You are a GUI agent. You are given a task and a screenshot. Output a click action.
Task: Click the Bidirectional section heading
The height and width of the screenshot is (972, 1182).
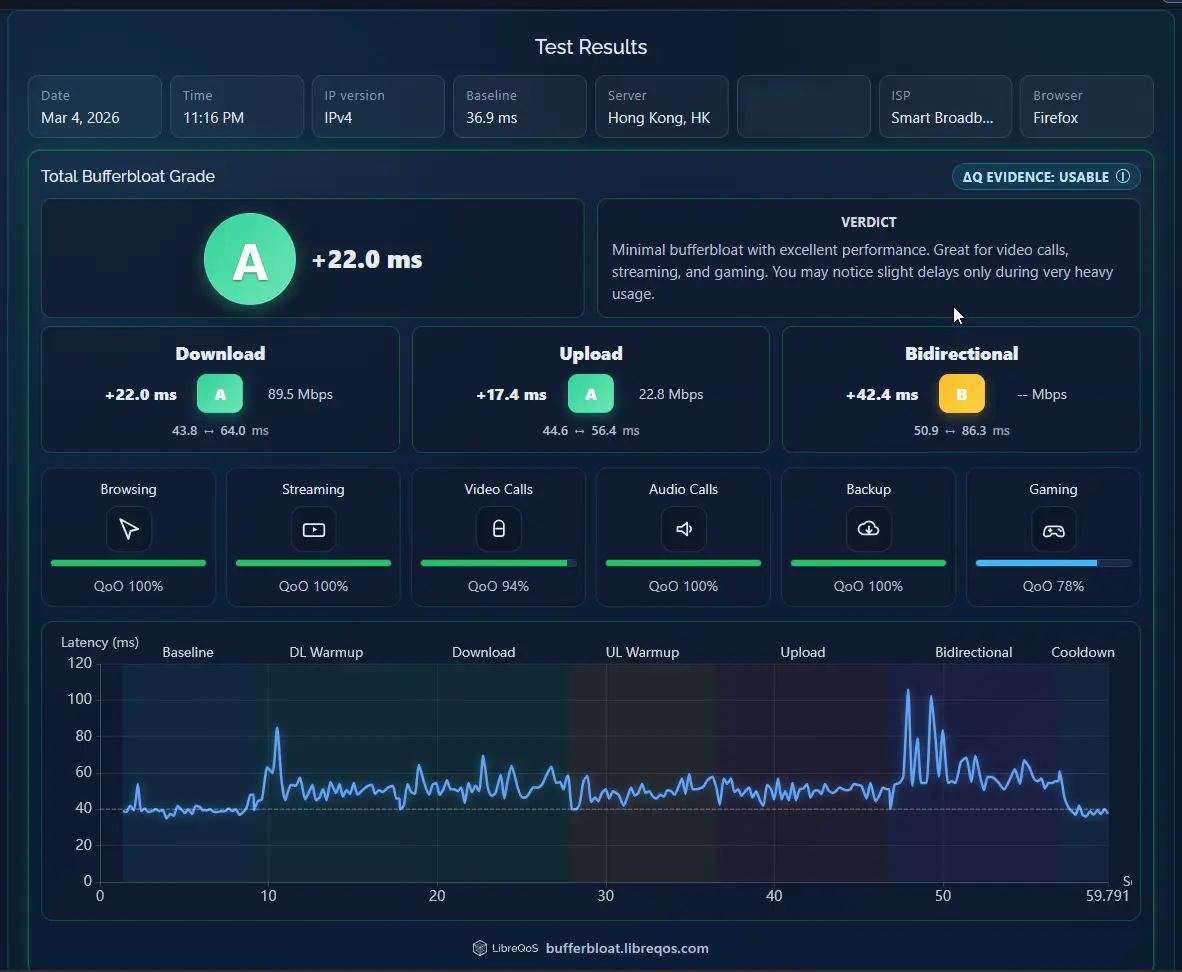(x=961, y=354)
